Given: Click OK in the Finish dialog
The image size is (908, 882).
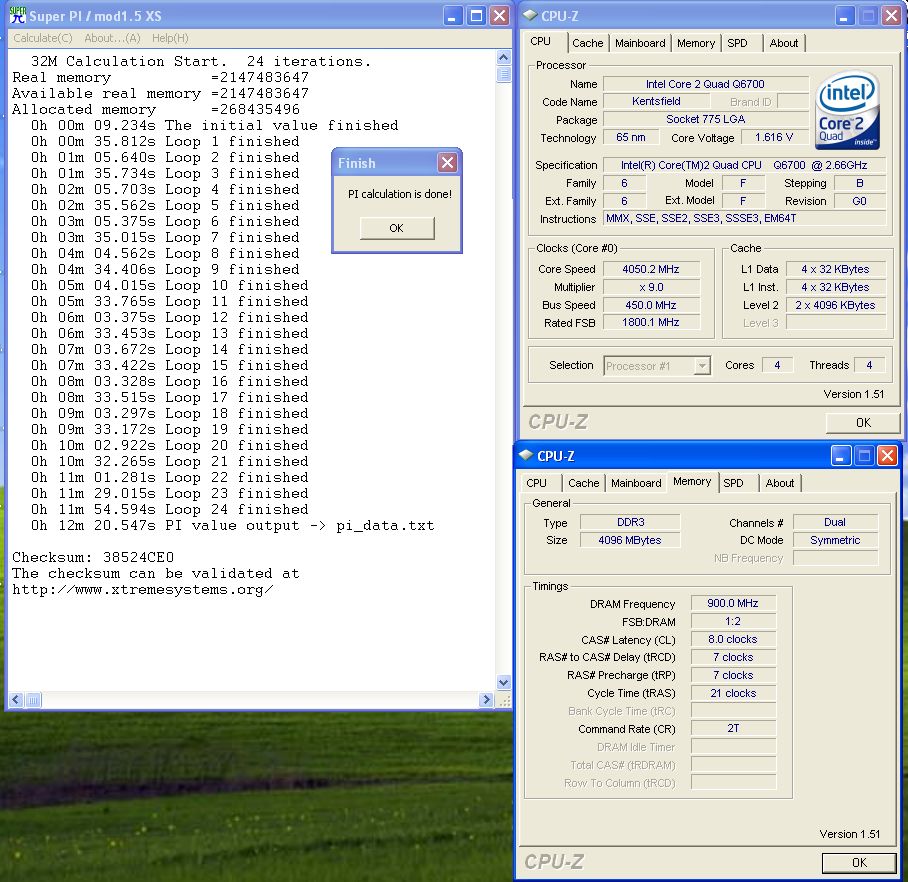Looking at the screenshot, I should (x=397, y=228).
